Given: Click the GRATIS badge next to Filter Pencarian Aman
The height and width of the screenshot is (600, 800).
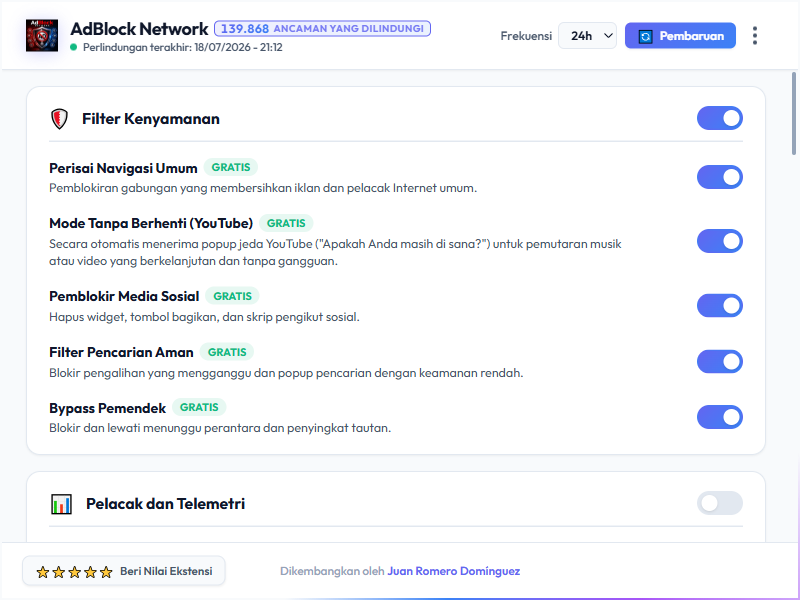Looking at the screenshot, I should tap(227, 352).
